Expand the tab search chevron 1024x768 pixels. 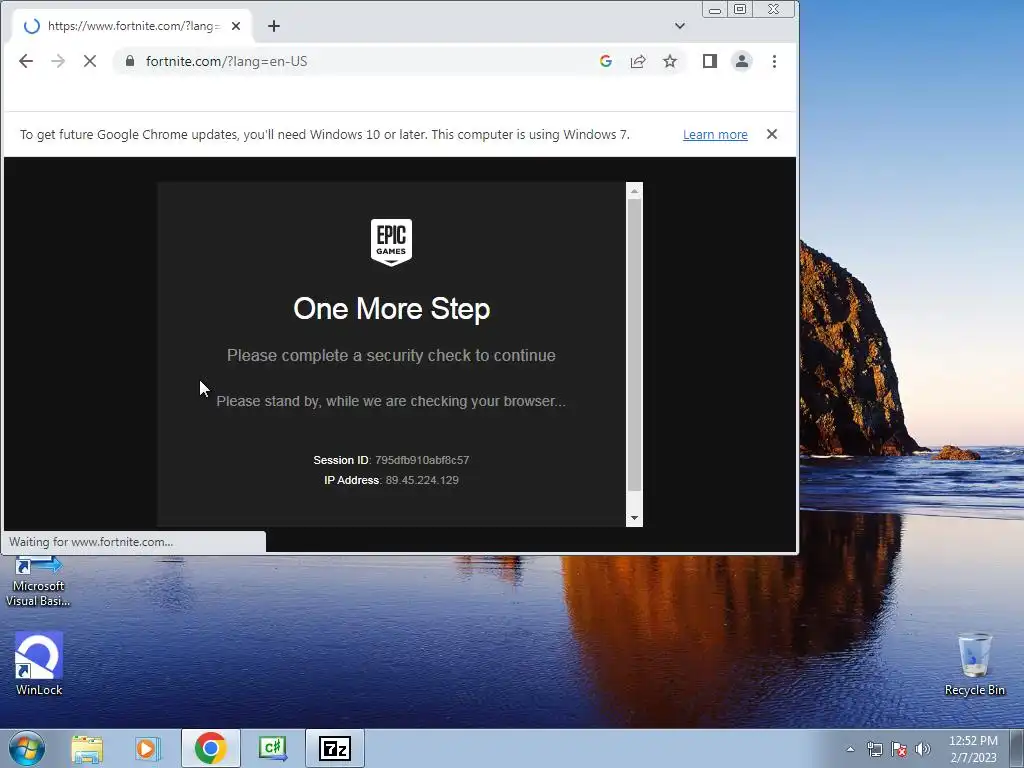point(680,26)
